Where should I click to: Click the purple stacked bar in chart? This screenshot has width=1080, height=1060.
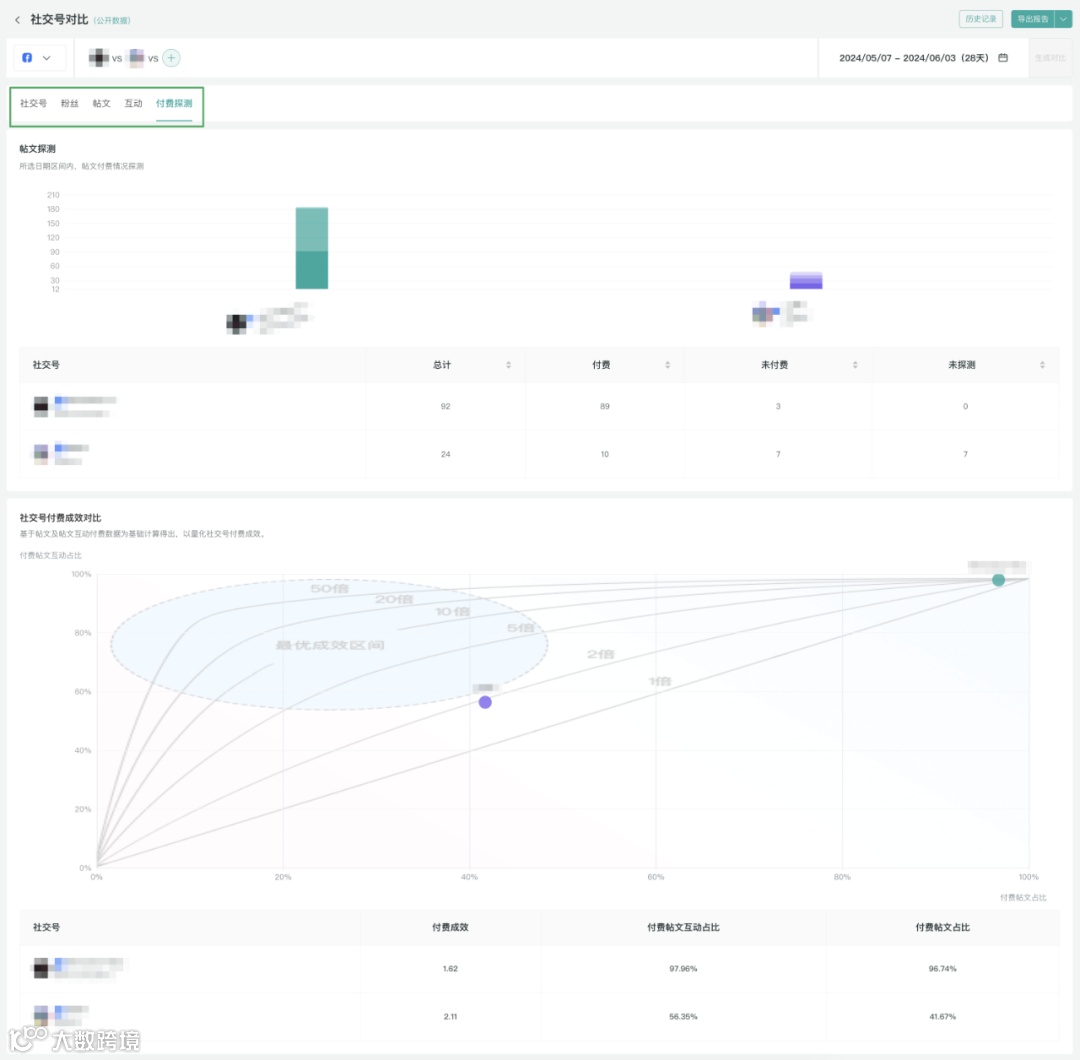tap(806, 280)
